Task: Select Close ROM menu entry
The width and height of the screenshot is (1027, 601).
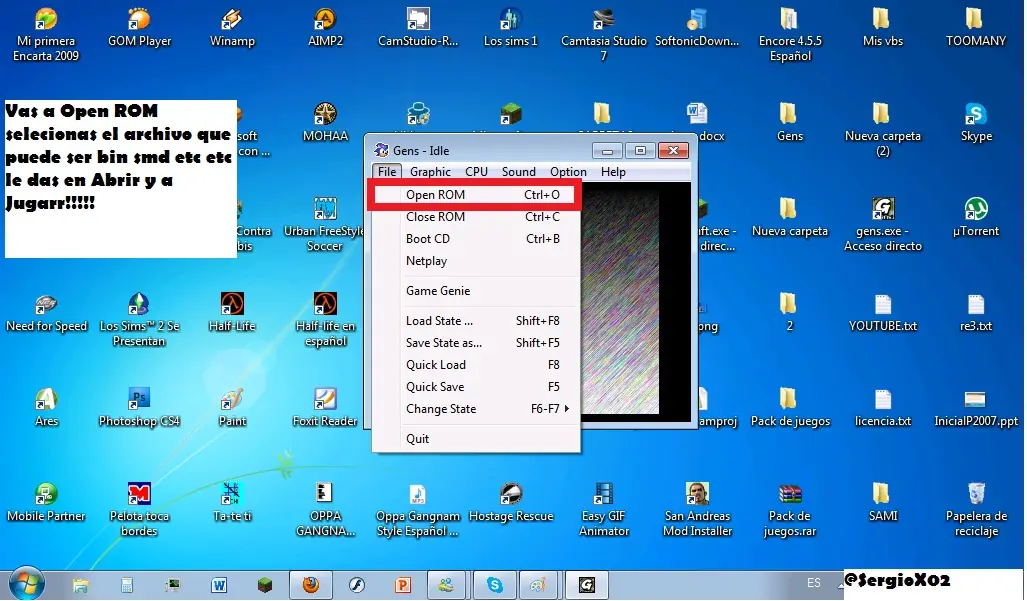Action: point(476,217)
